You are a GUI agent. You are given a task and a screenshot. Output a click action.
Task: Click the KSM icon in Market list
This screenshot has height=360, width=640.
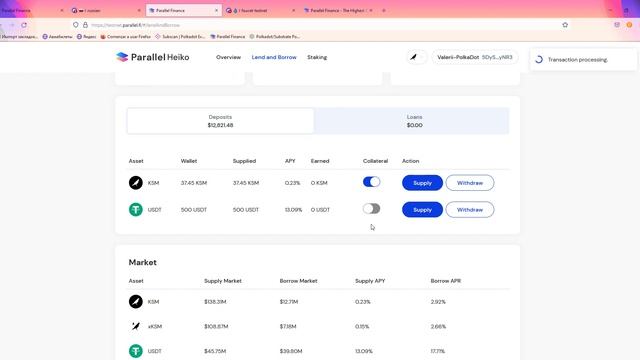pos(136,302)
